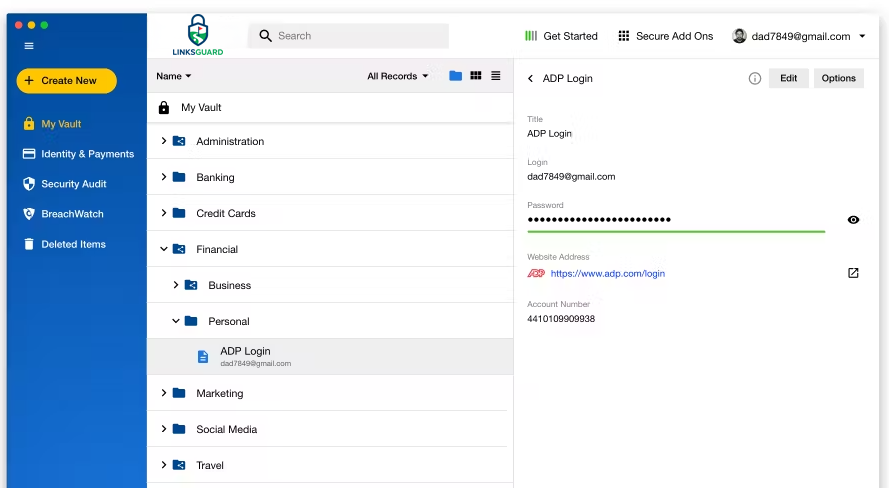
Task: Click the Identity & Payments card icon
Action: pos(29,154)
